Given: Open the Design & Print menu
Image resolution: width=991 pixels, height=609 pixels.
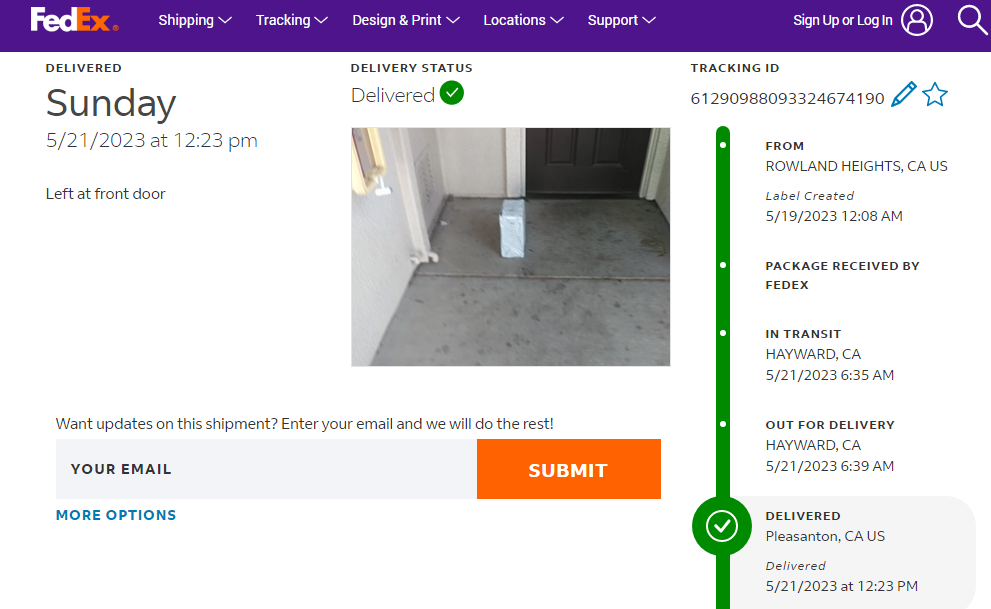Looking at the screenshot, I should (406, 20).
